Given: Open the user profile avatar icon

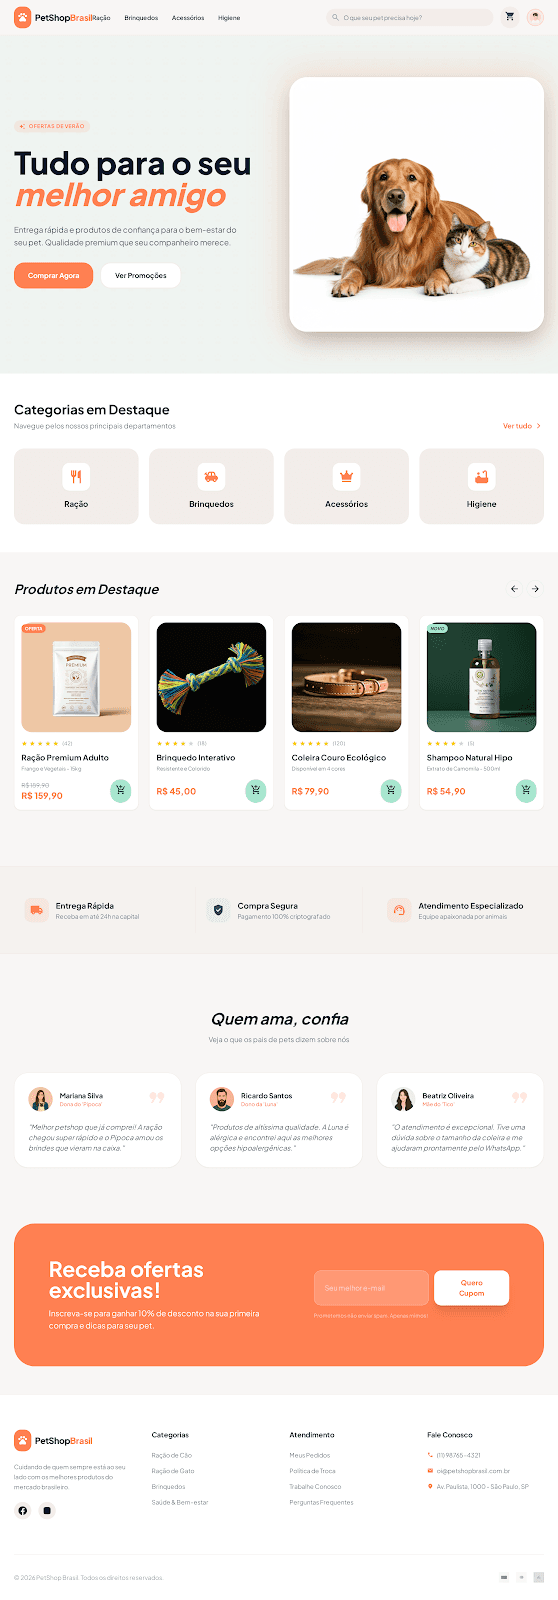Looking at the screenshot, I should (x=535, y=17).
